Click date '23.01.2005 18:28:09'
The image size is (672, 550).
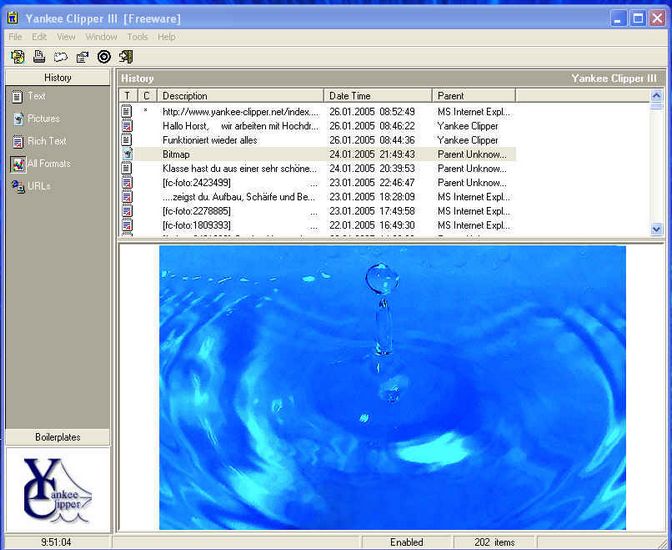(x=372, y=197)
